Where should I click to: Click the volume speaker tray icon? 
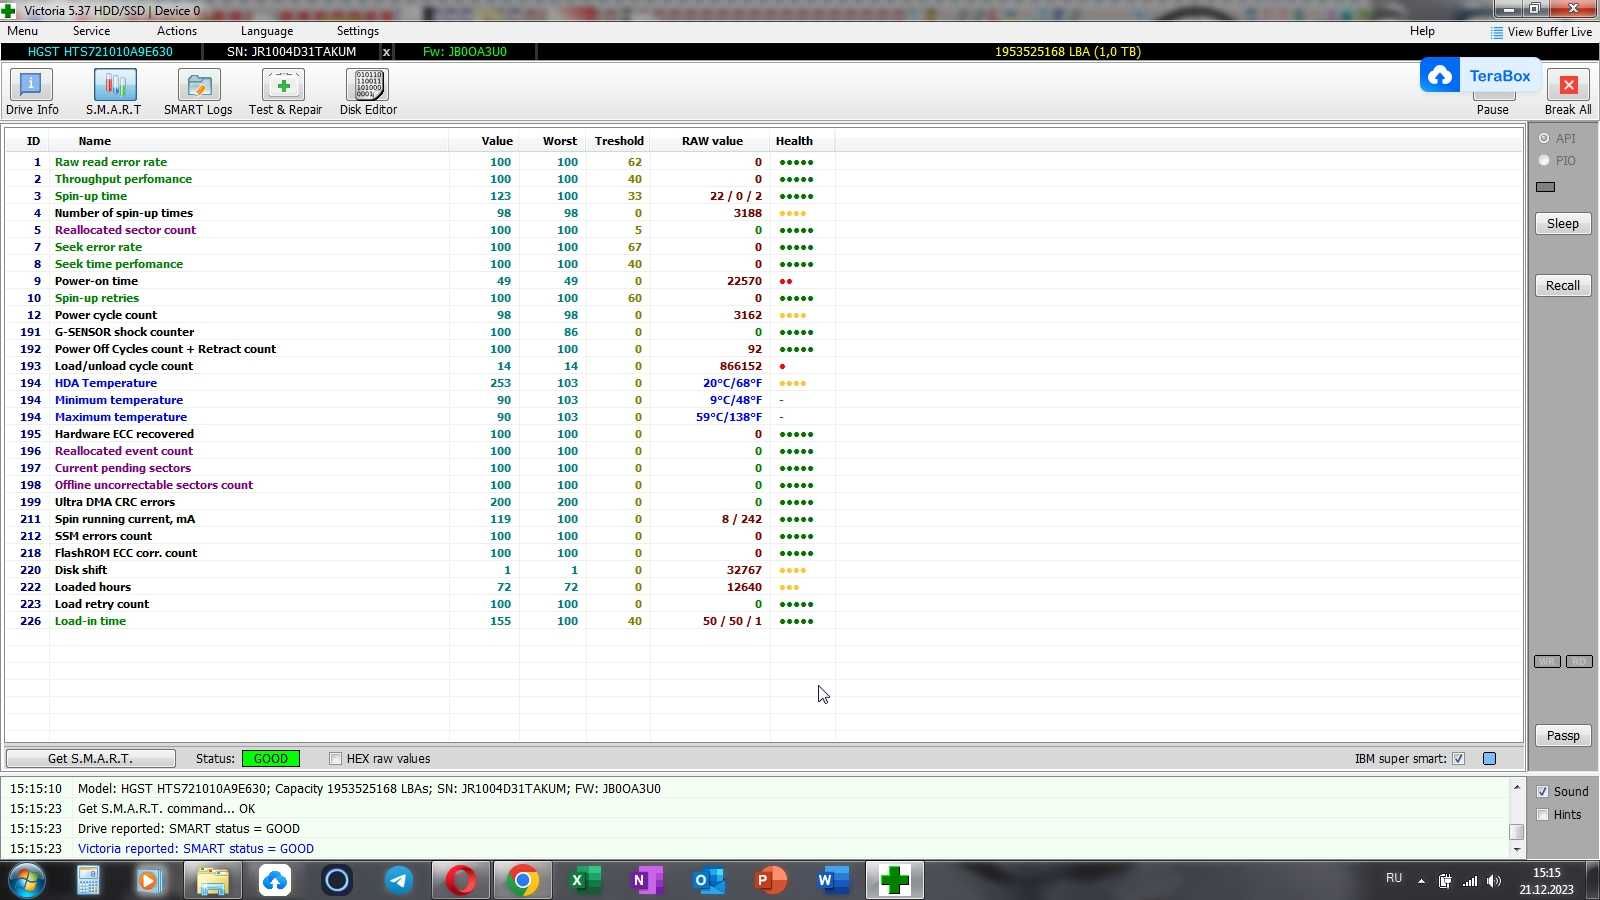(x=1494, y=881)
